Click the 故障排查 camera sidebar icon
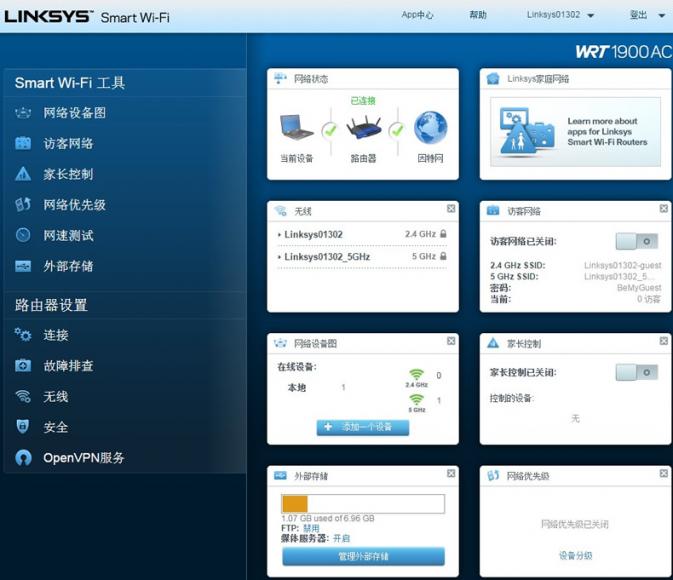This screenshot has width=673, height=580. 23,366
